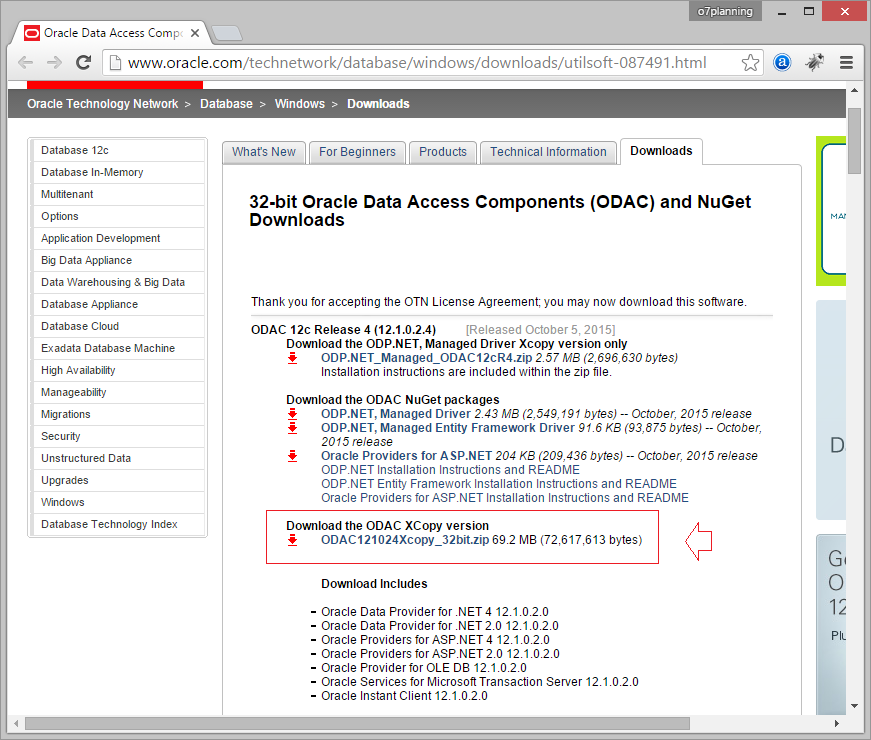Click download arrow beside ODAC121024Xcopy_32bit.zip
This screenshot has width=871, height=740.
pyautogui.click(x=293, y=540)
